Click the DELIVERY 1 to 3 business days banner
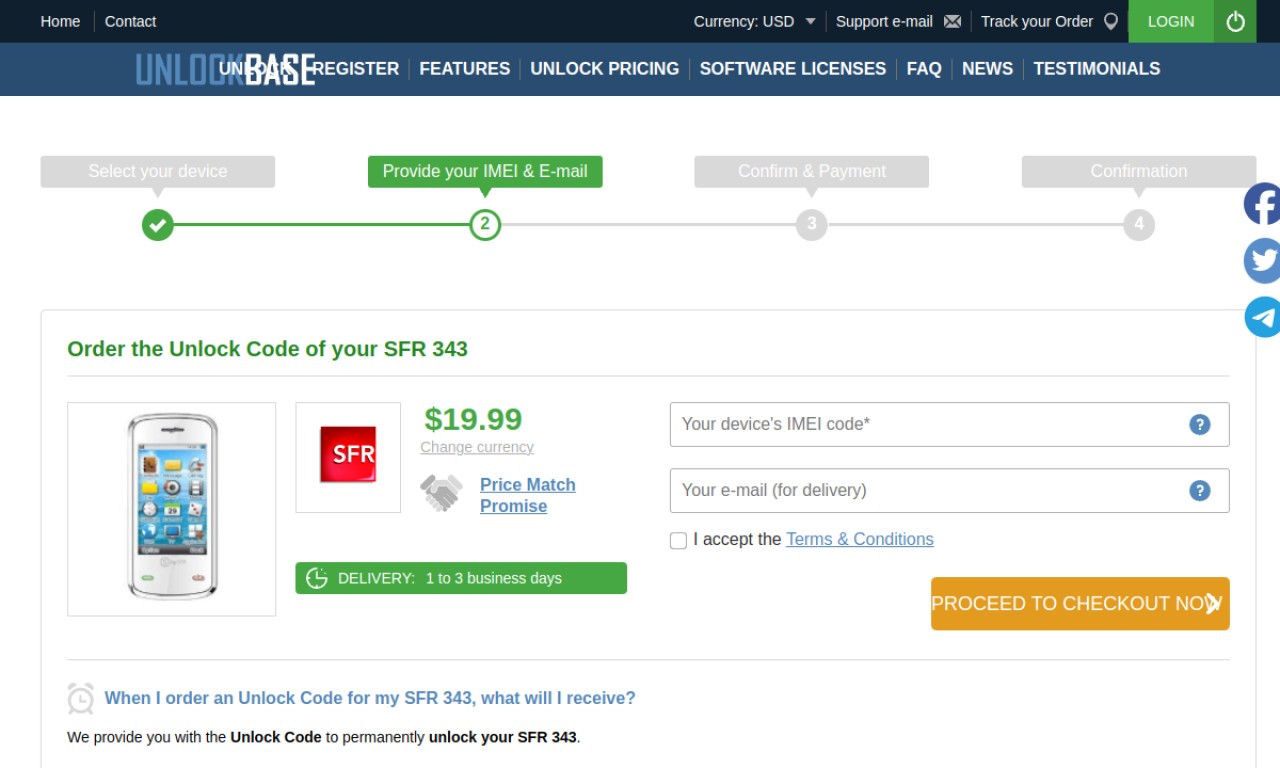 (x=461, y=578)
